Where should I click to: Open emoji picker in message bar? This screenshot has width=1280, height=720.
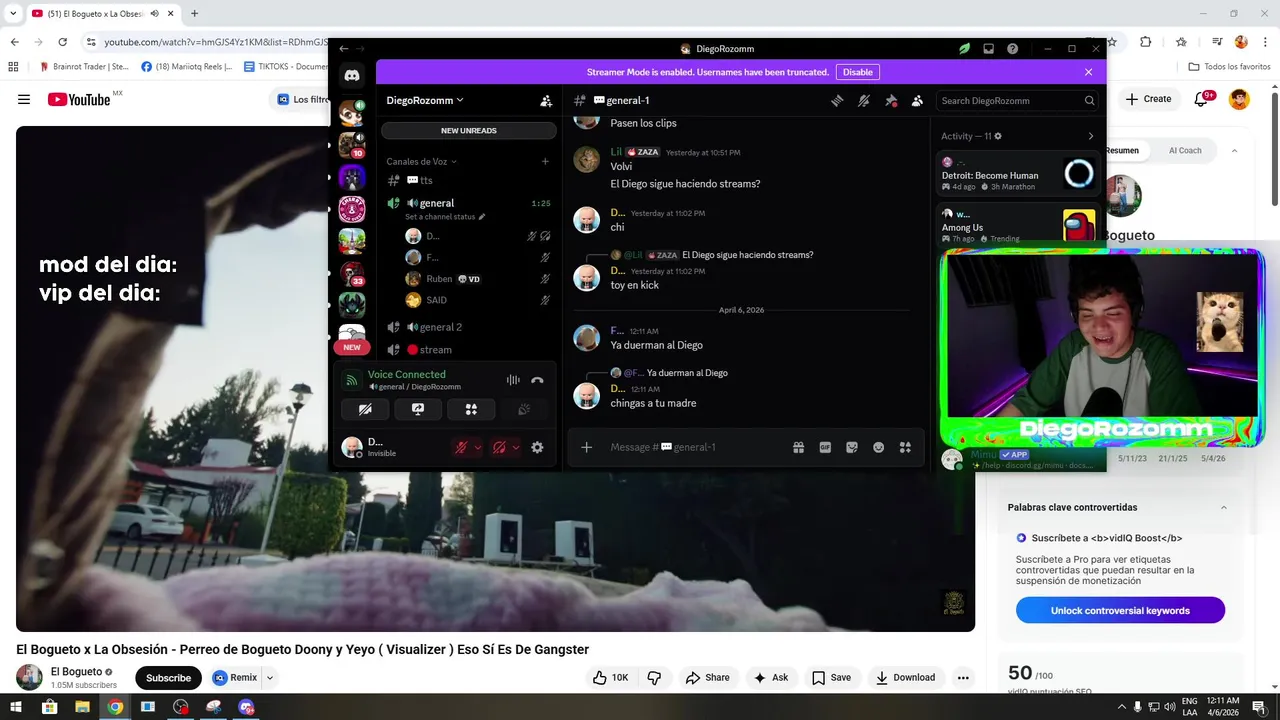pos(878,447)
